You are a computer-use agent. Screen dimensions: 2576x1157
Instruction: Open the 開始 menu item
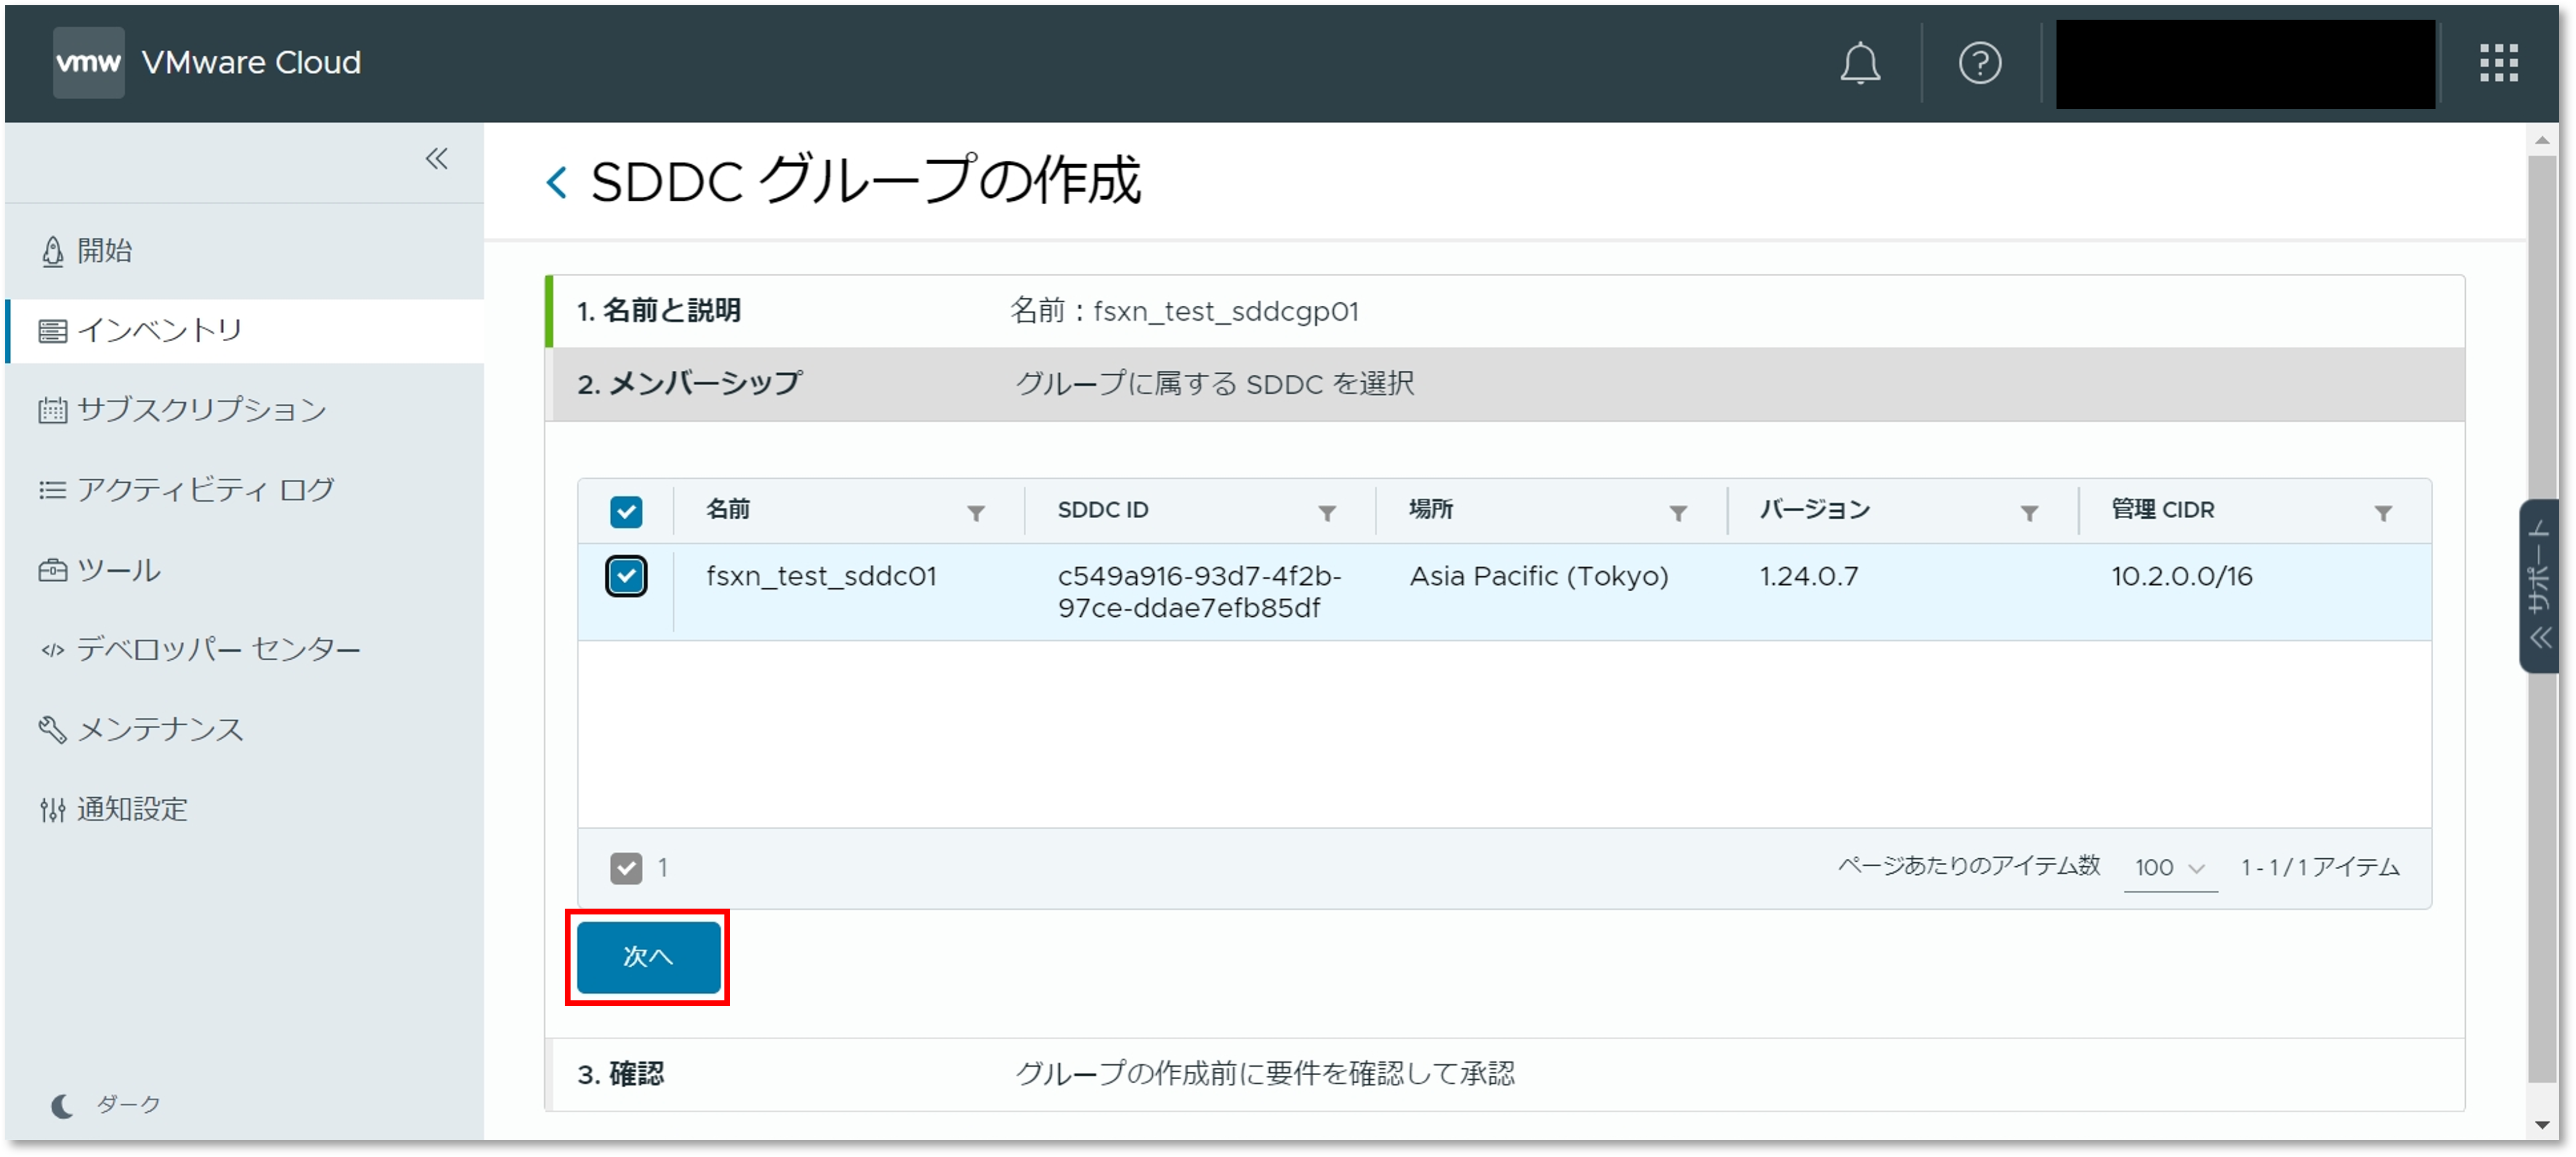(245, 250)
